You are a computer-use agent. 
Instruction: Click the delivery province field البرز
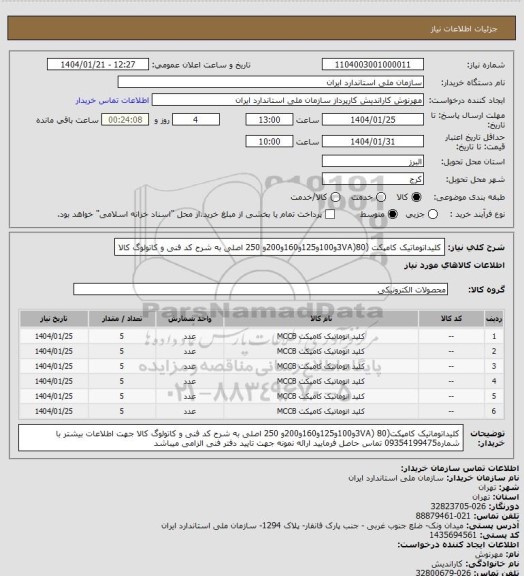coord(373,161)
